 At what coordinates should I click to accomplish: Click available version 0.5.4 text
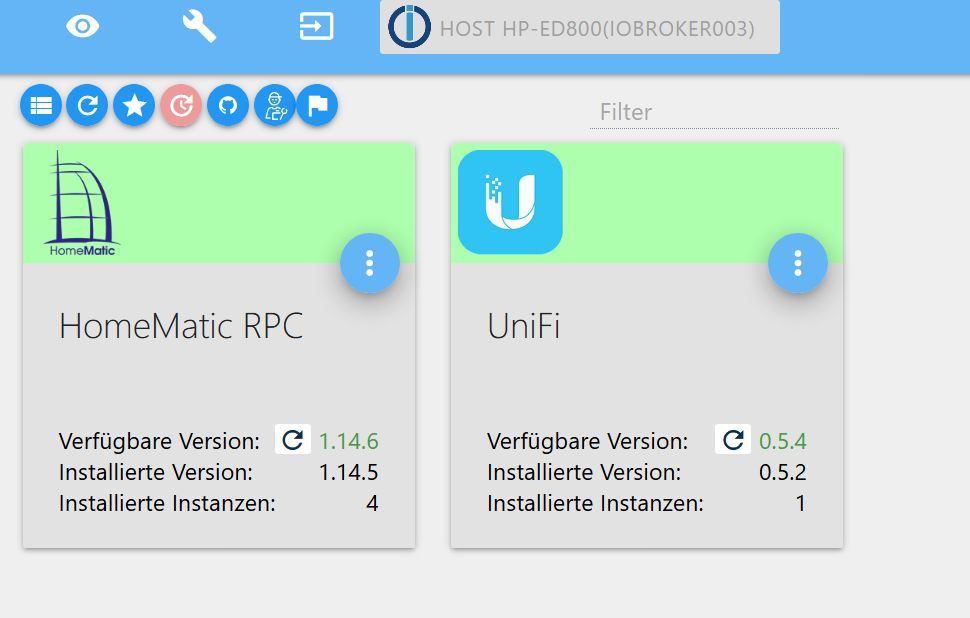click(783, 441)
